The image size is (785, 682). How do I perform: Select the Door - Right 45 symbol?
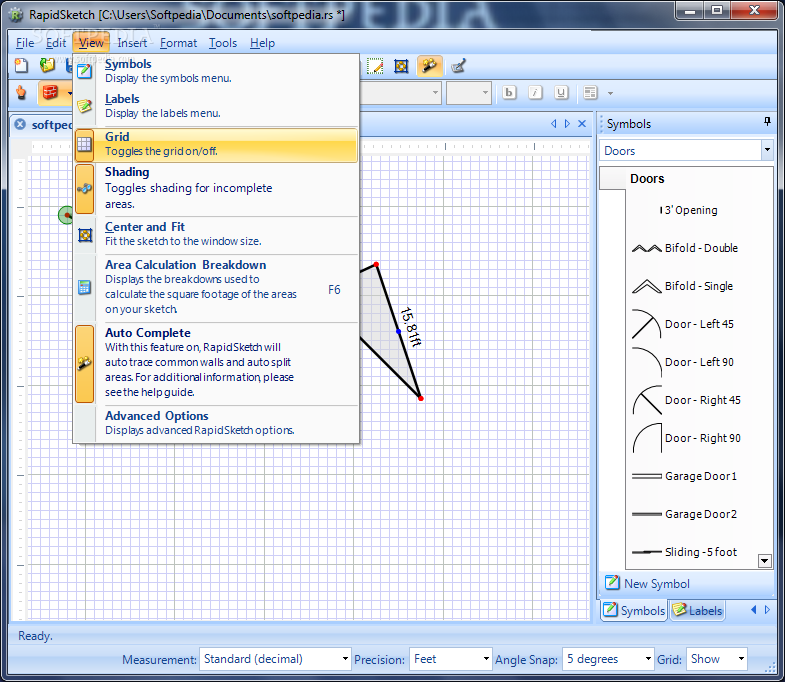click(686, 401)
